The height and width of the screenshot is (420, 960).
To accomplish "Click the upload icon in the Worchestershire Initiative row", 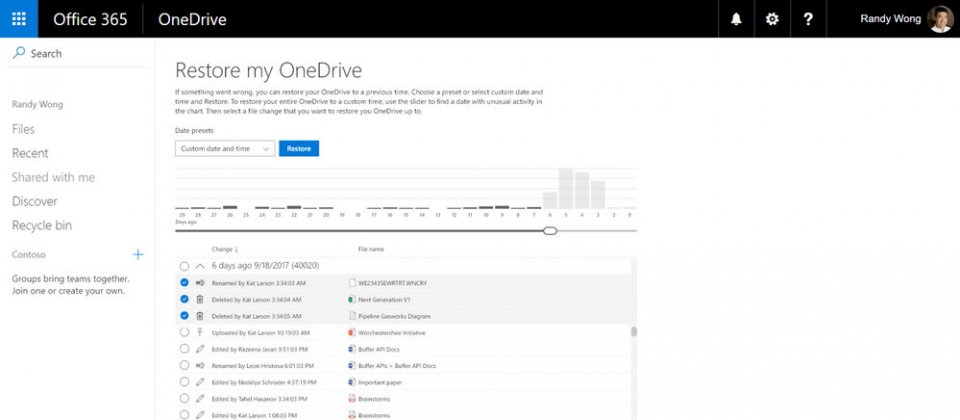I will point(200,332).
